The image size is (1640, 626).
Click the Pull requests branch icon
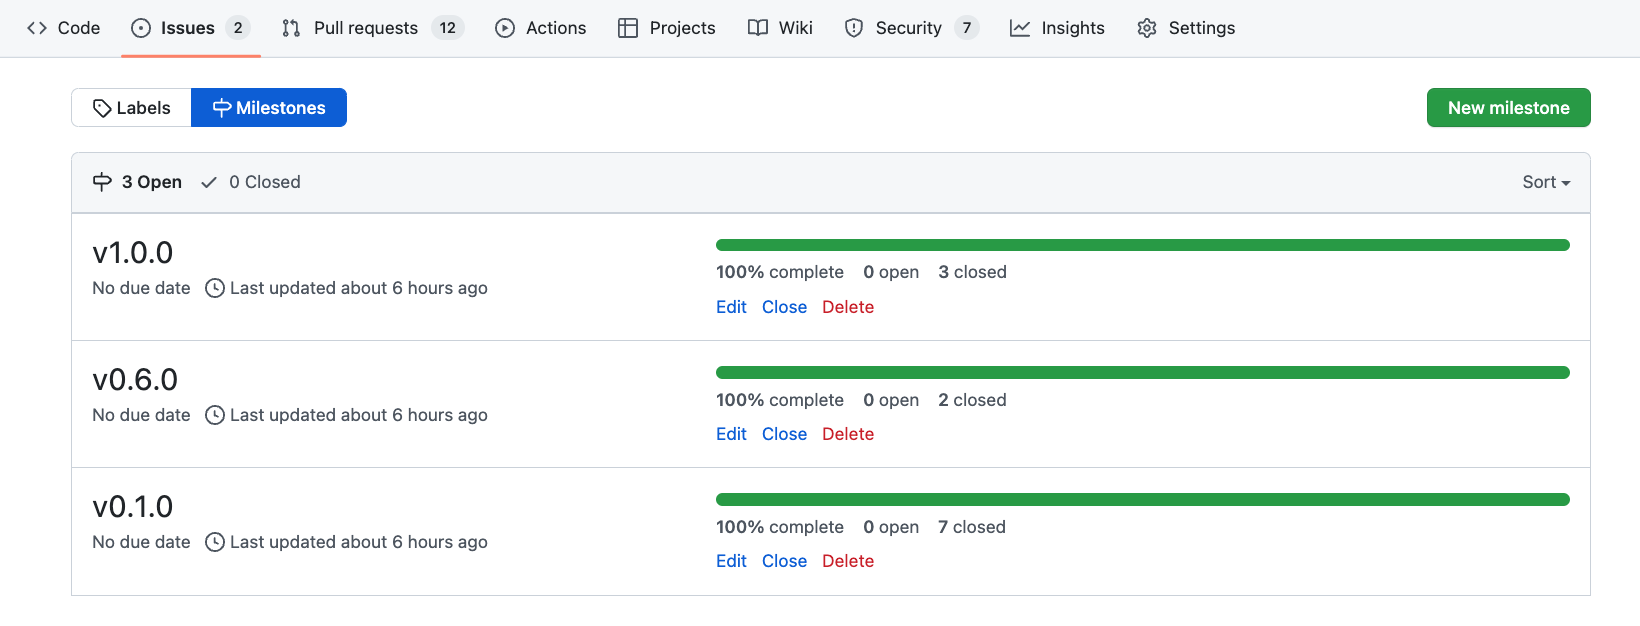tap(291, 28)
